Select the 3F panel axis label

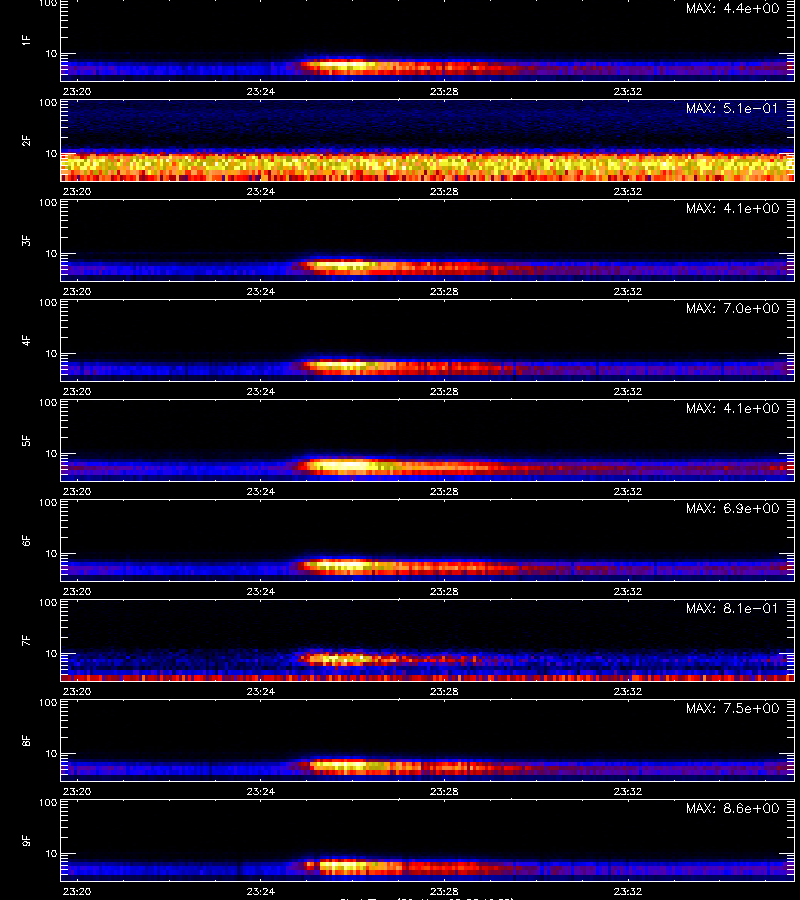tap(26, 240)
